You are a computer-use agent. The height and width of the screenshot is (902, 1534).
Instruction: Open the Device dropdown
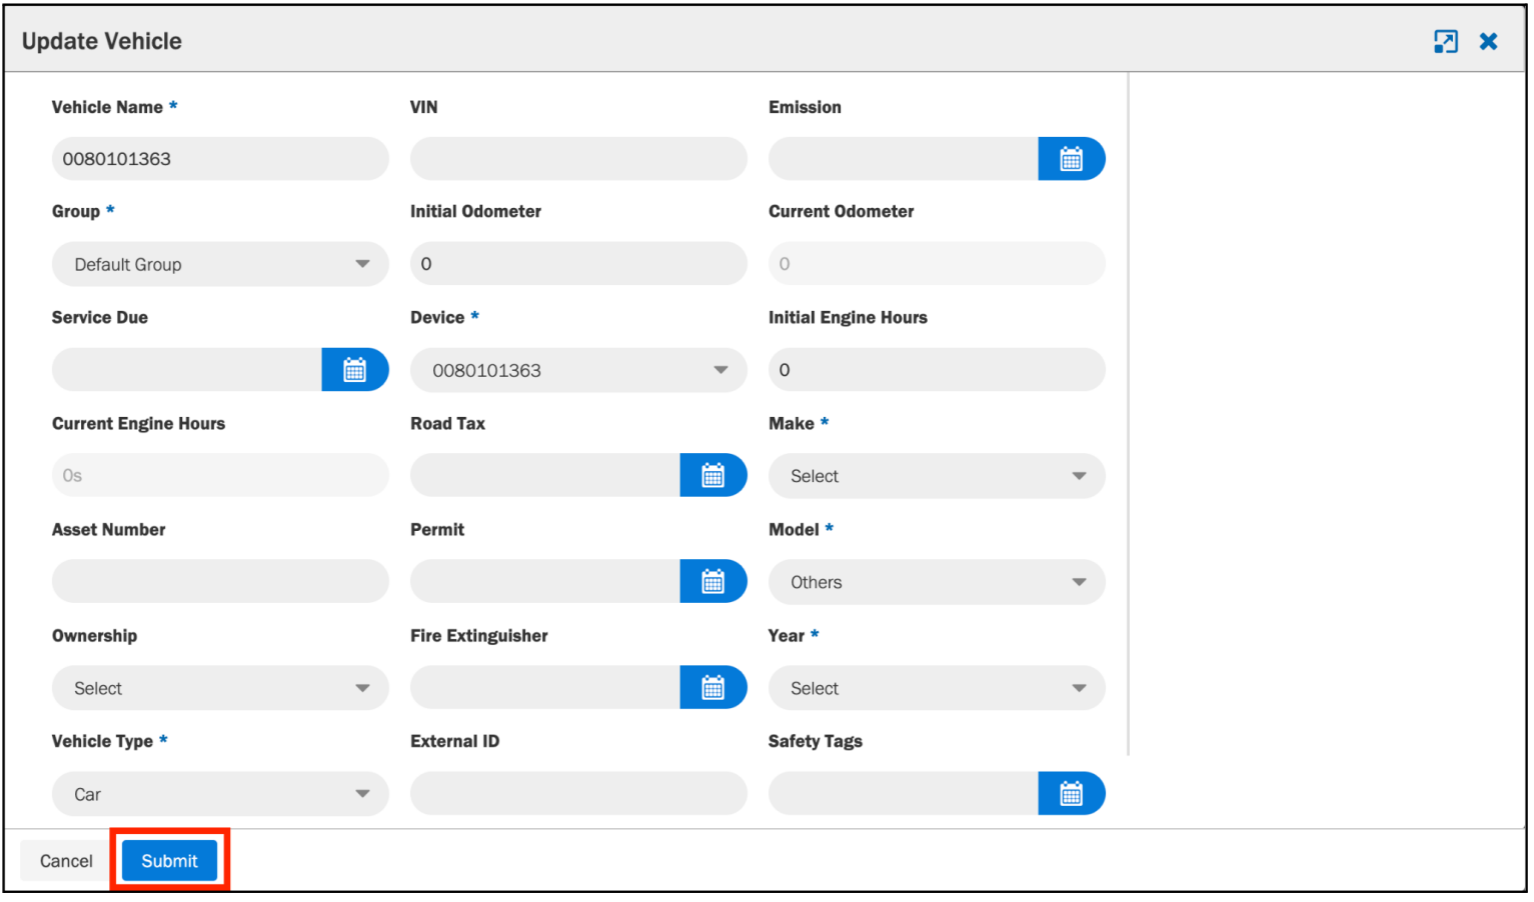pyautogui.click(x=578, y=370)
